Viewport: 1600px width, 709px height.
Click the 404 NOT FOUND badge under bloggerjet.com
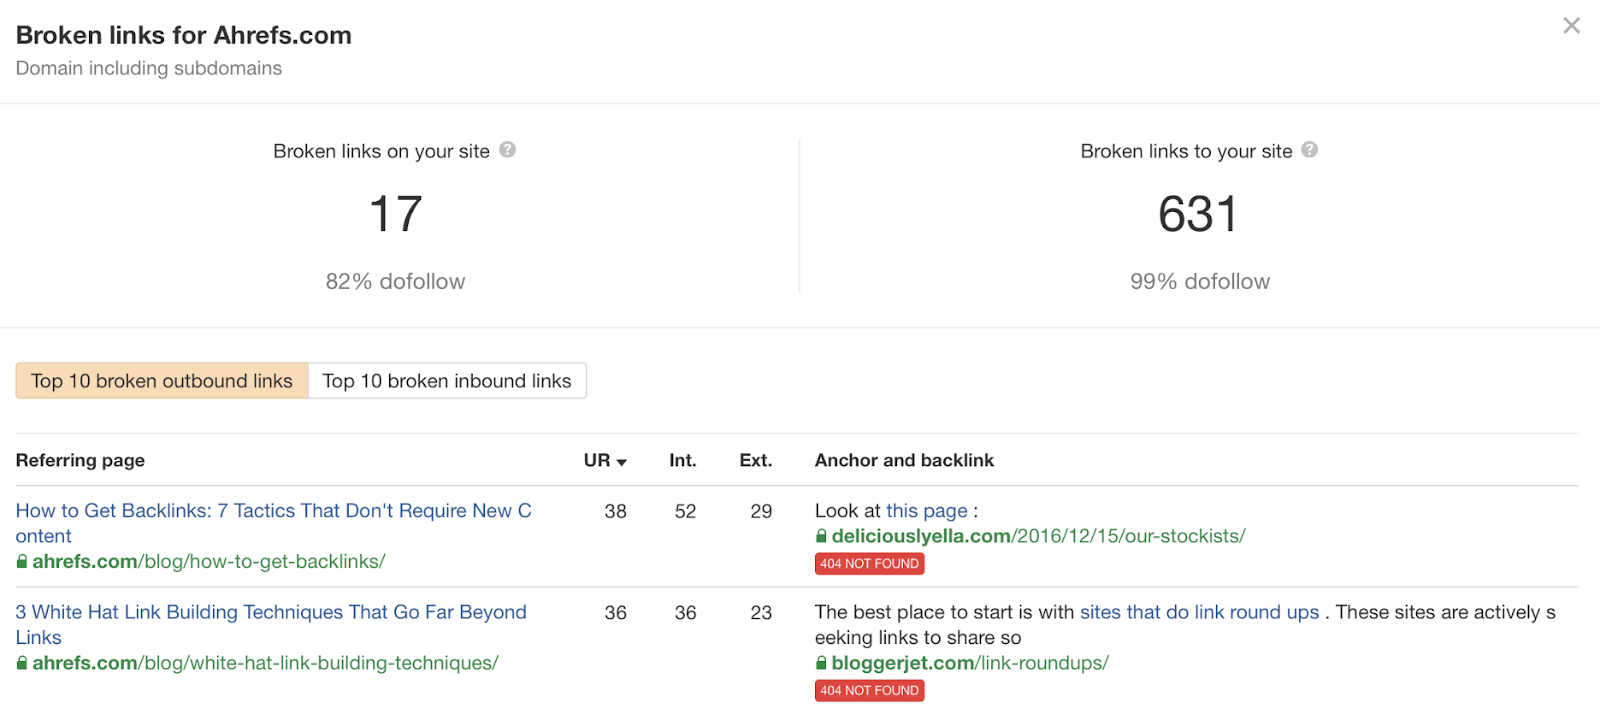point(870,691)
